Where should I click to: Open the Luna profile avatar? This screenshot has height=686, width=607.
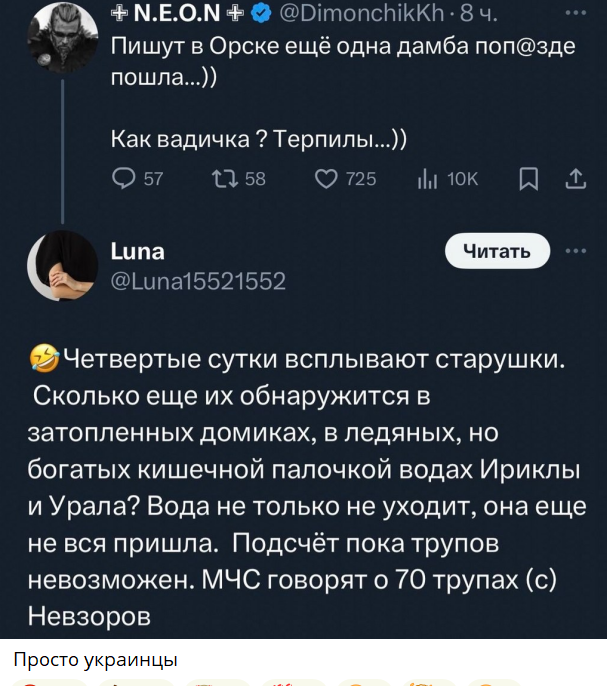(62, 265)
